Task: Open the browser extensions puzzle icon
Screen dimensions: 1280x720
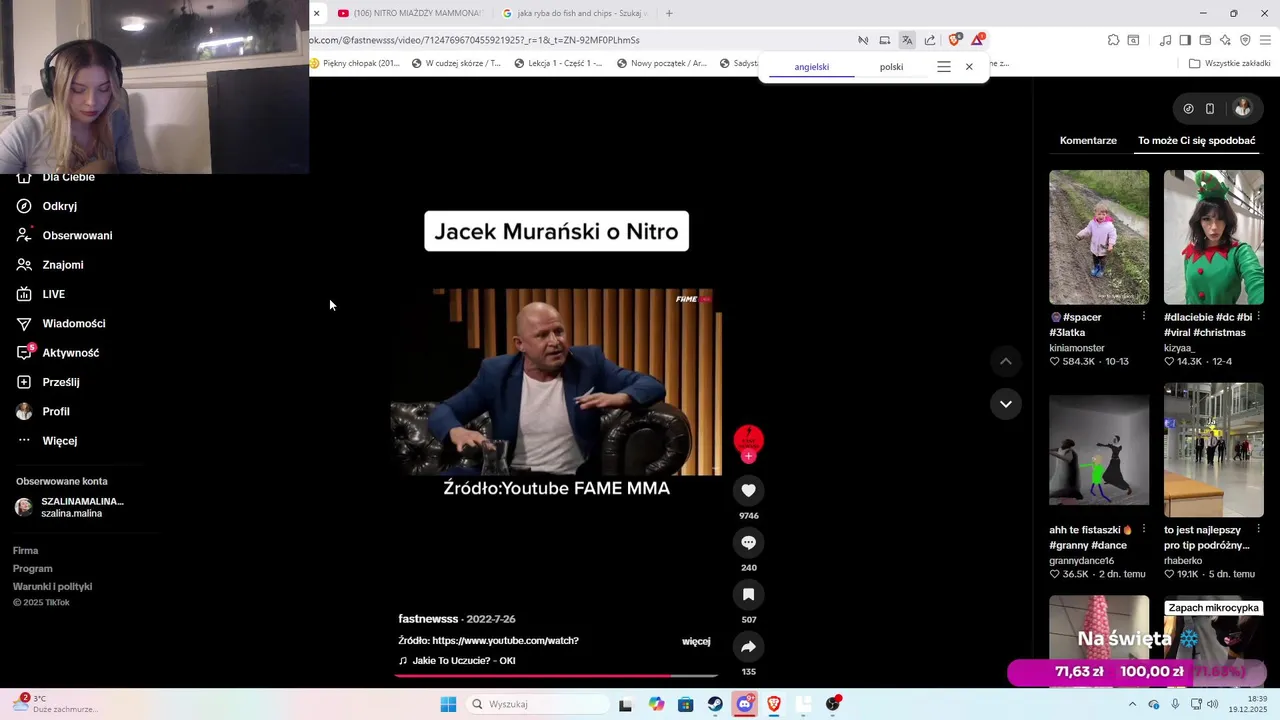Action: pyautogui.click(x=1113, y=40)
